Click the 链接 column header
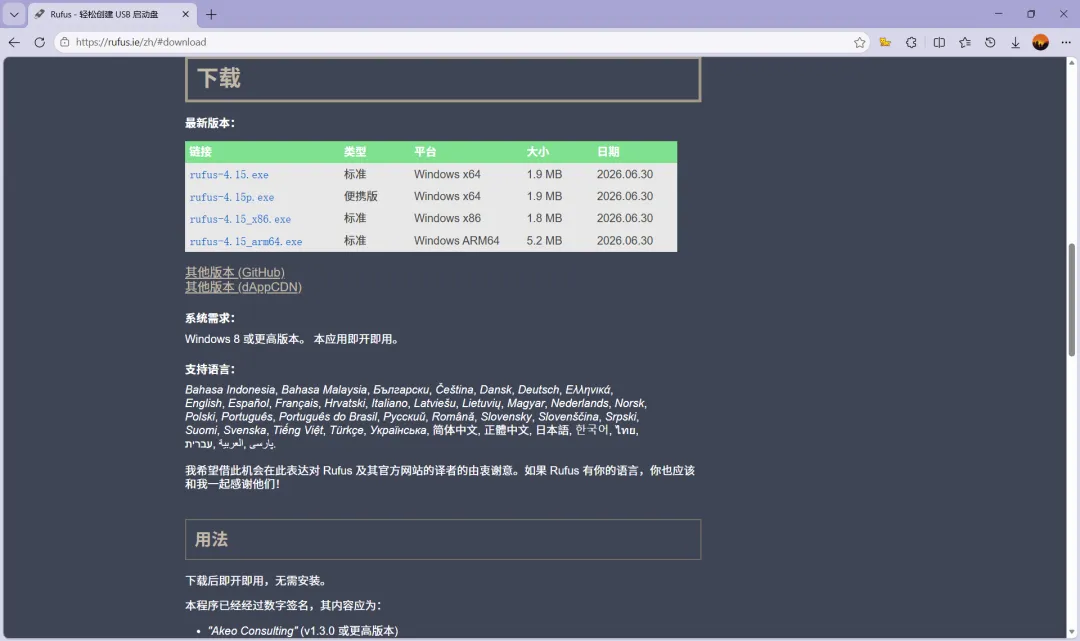Viewport: 1080px width, 641px height. 200,151
